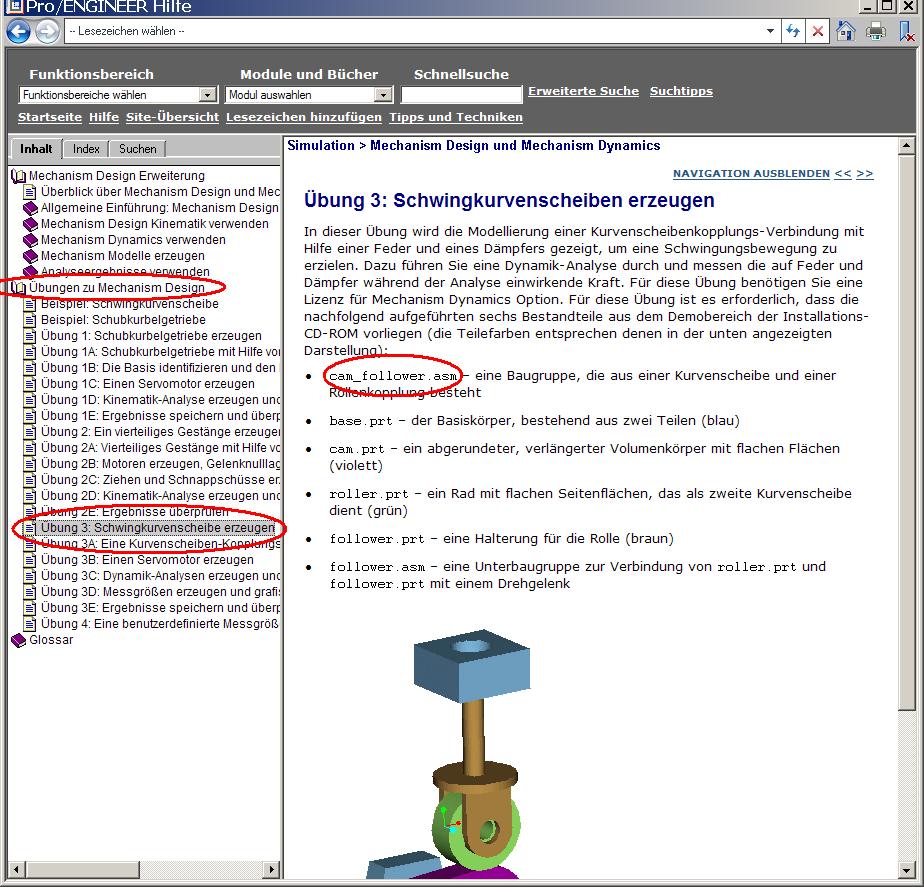This screenshot has height=887, width=924.
Task: Click the Erweiterte Suche link
Action: tap(583, 91)
